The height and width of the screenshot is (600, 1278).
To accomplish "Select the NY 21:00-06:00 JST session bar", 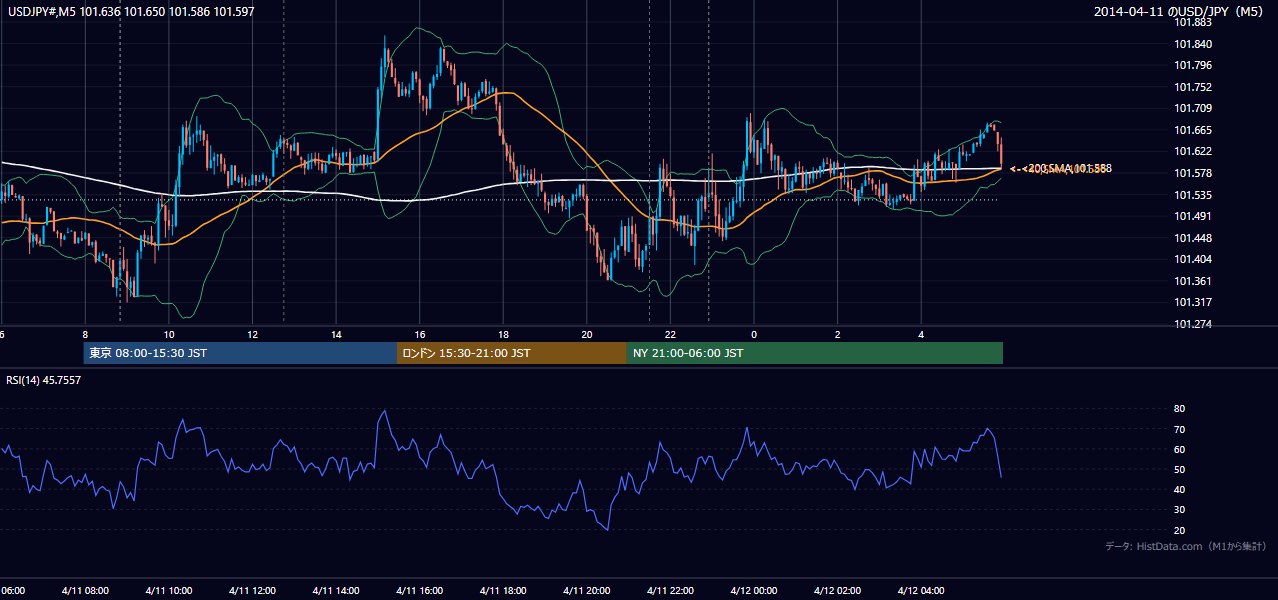I will [815, 353].
